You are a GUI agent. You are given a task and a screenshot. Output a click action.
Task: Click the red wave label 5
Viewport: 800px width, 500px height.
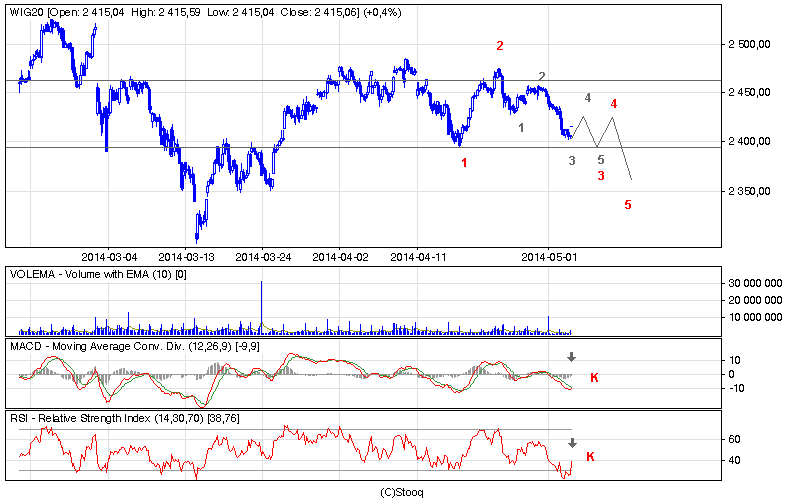[x=628, y=205]
